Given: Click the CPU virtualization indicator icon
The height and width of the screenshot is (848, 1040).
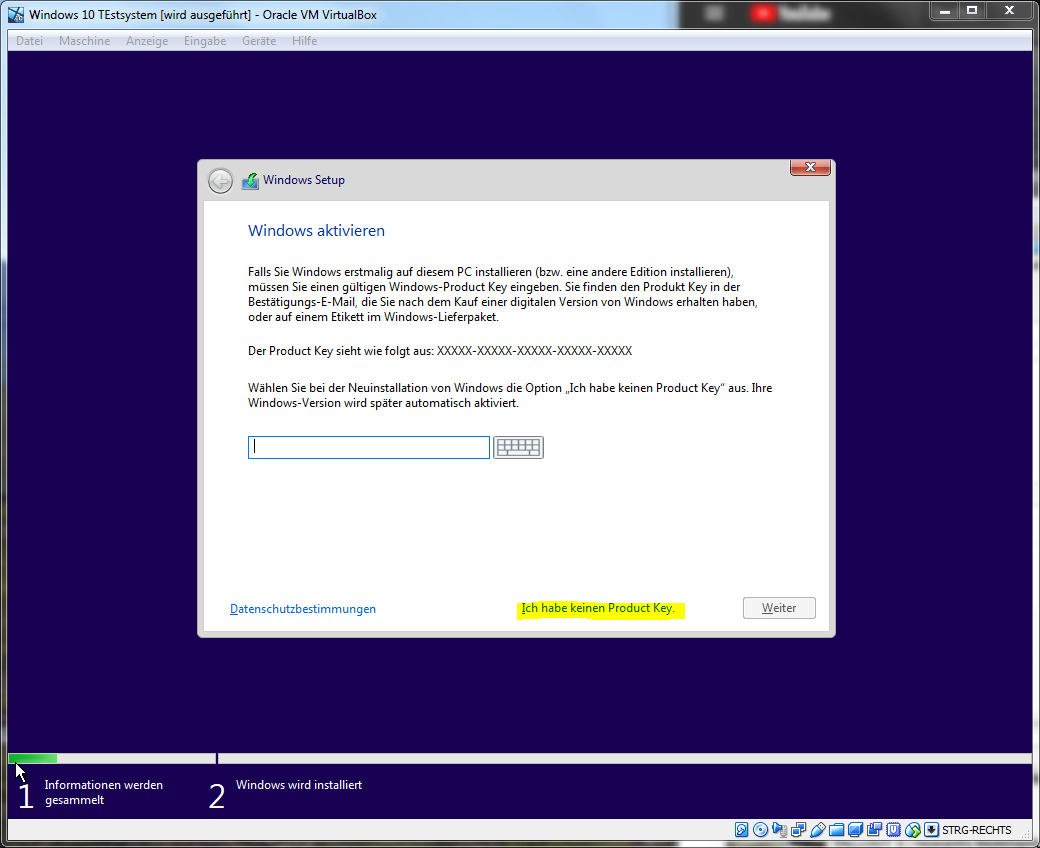Looking at the screenshot, I should [x=893, y=830].
